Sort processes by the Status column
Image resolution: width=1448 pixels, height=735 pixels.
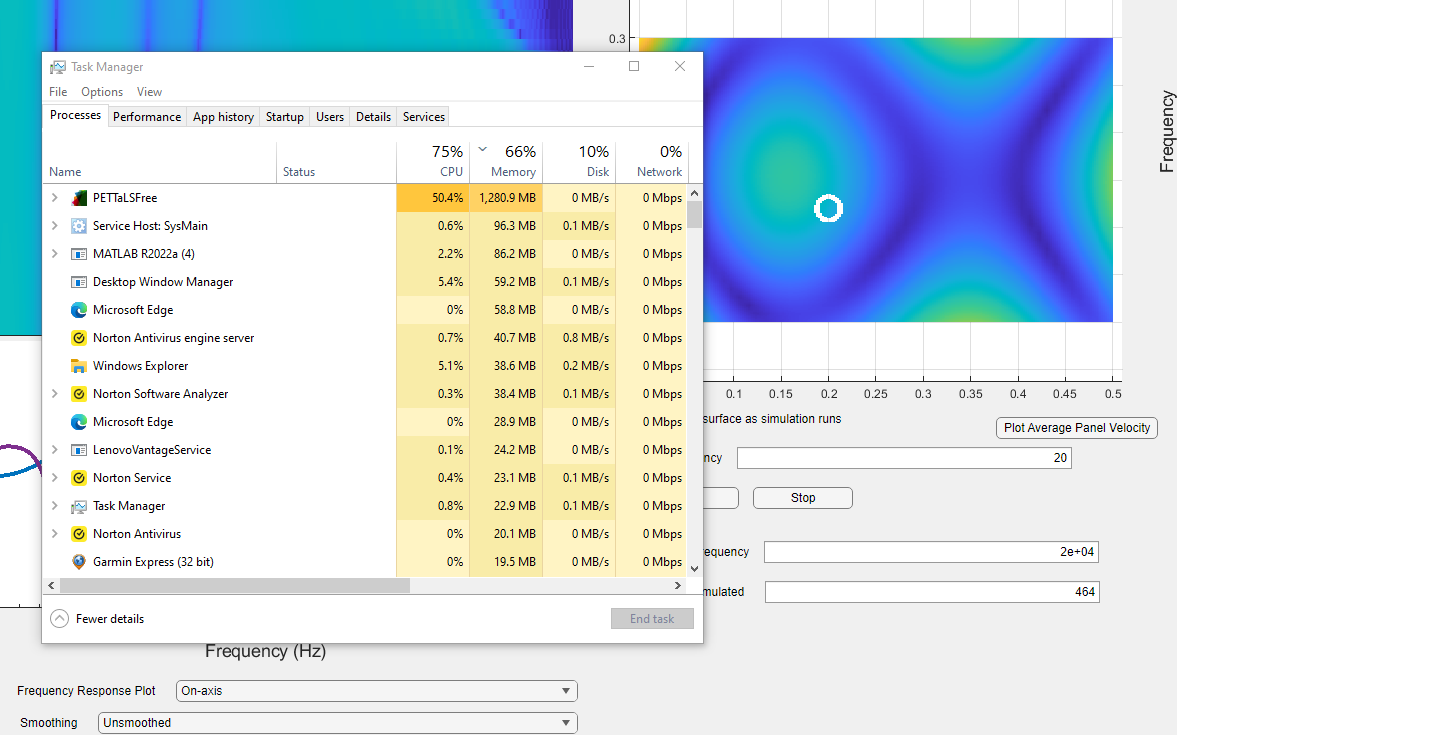point(337,162)
